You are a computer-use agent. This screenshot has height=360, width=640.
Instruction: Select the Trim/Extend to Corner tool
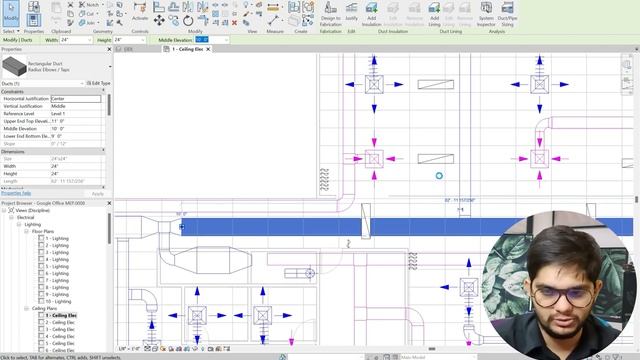202,20
